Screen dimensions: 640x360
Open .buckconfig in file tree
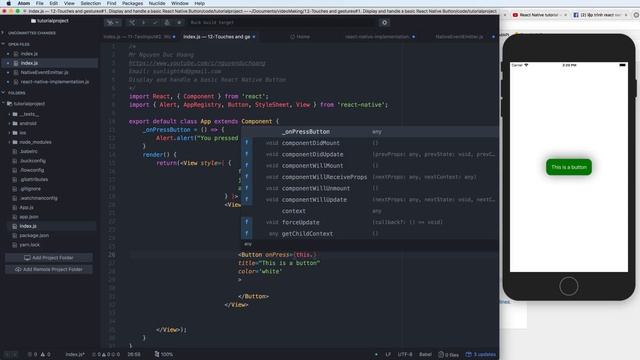point(33,161)
